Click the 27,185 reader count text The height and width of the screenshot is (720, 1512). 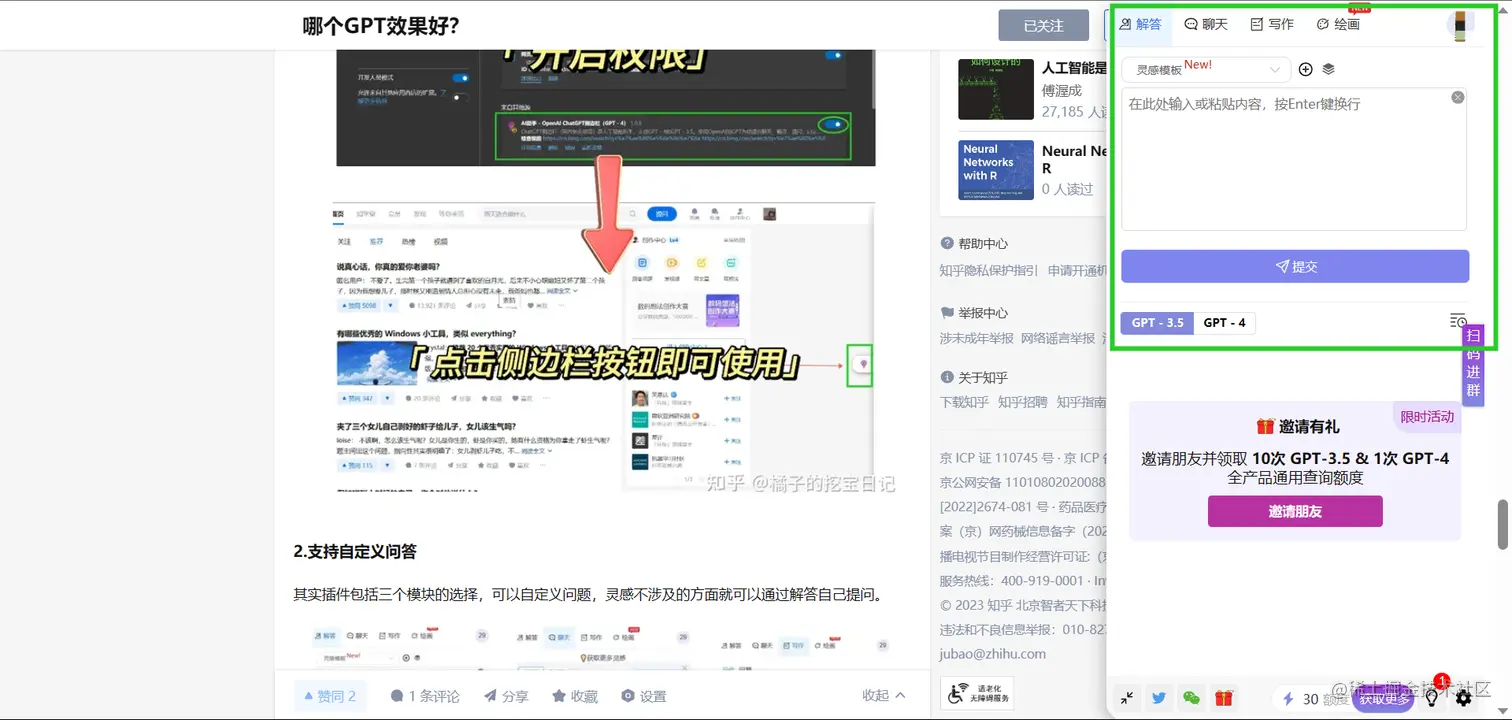(1074, 112)
